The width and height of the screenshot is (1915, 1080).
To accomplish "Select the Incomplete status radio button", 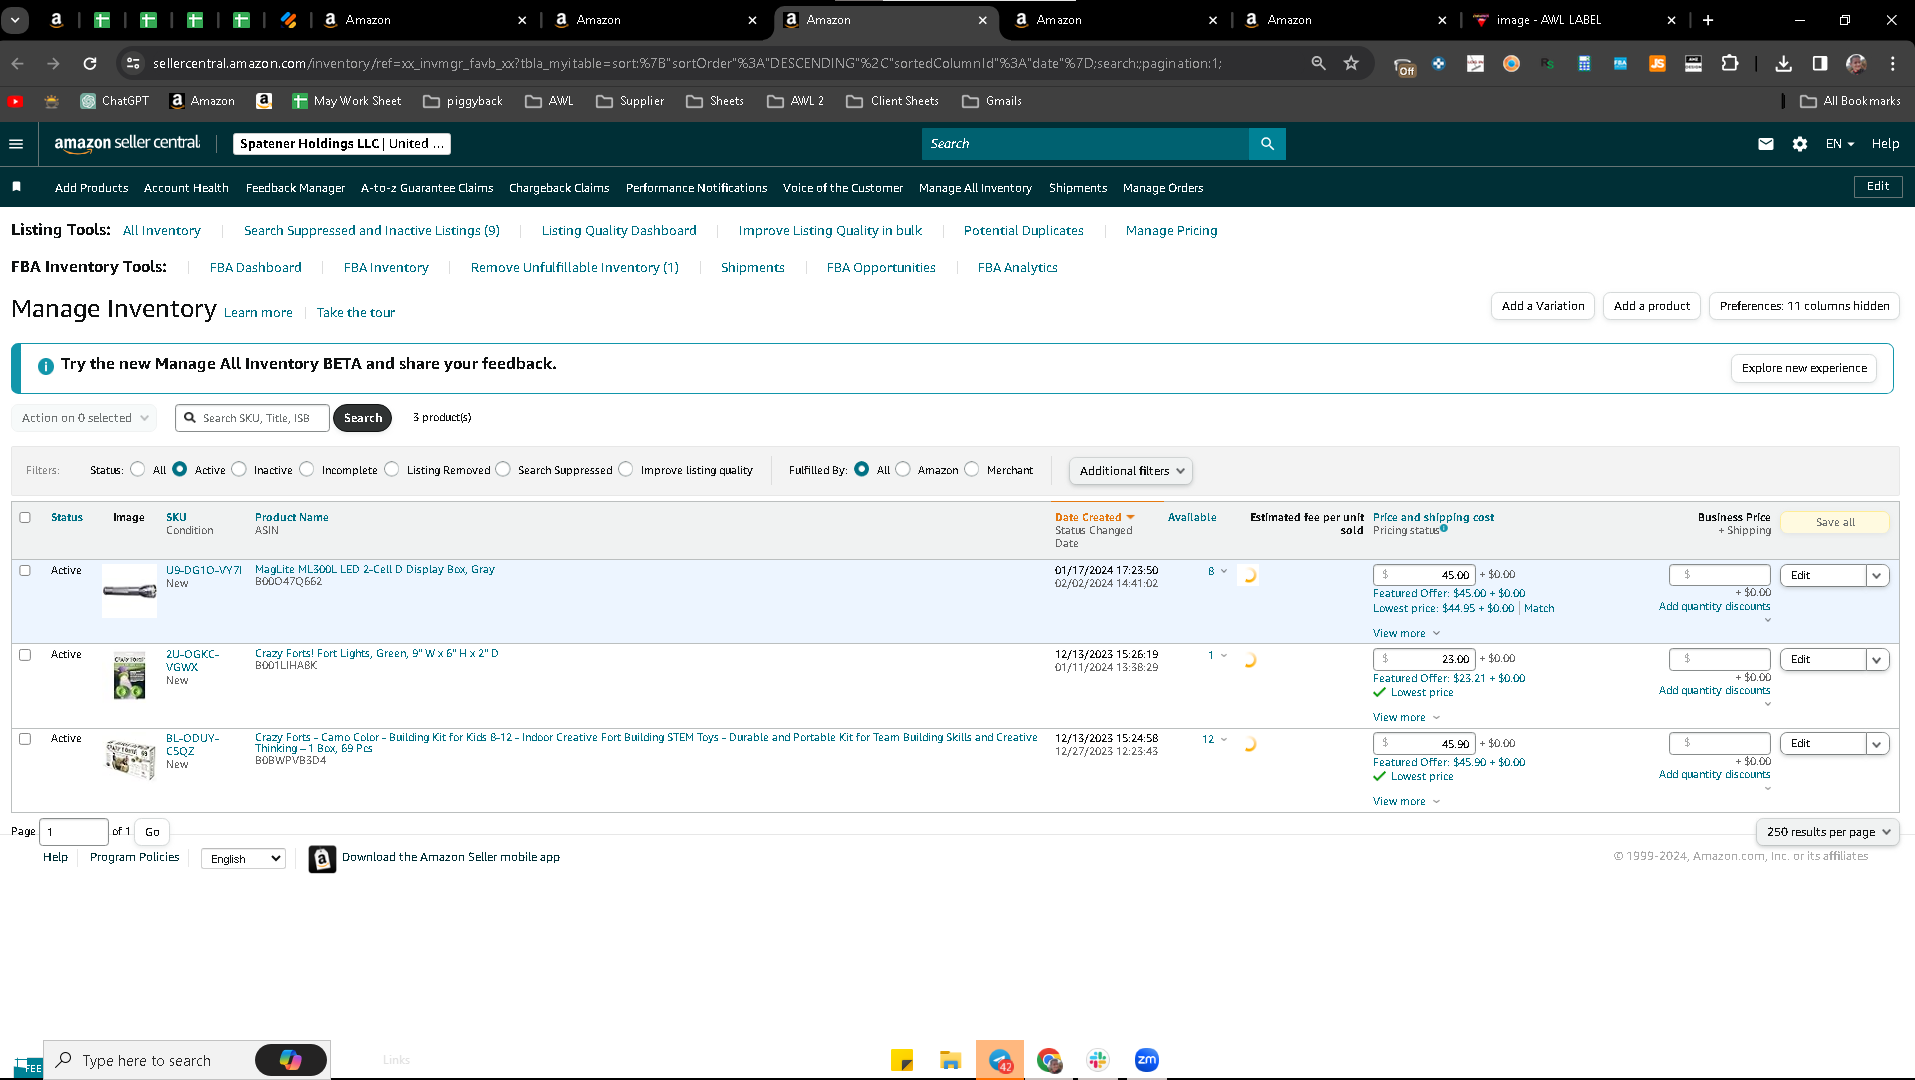I will coord(307,469).
